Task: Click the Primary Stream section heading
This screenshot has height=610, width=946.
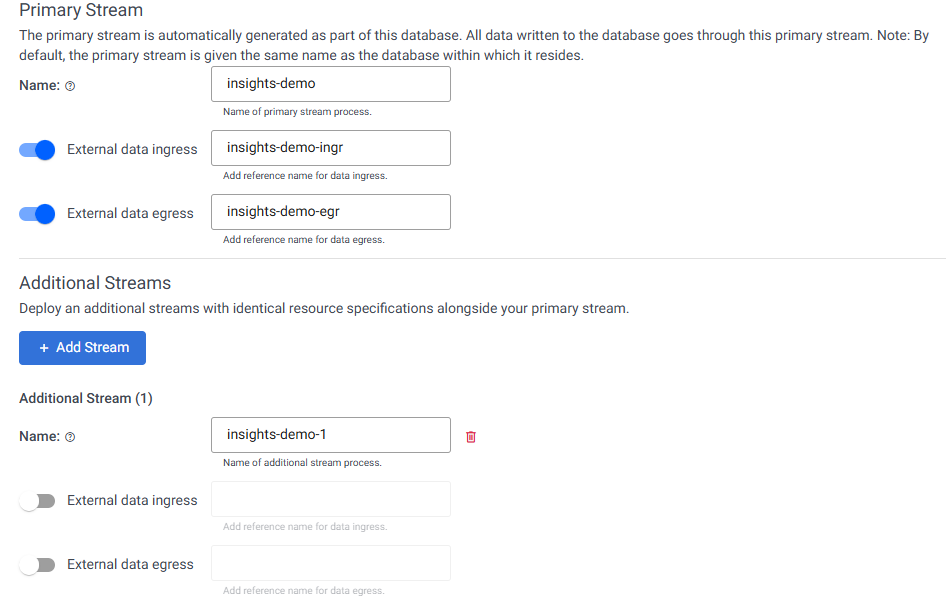Action: tap(81, 11)
